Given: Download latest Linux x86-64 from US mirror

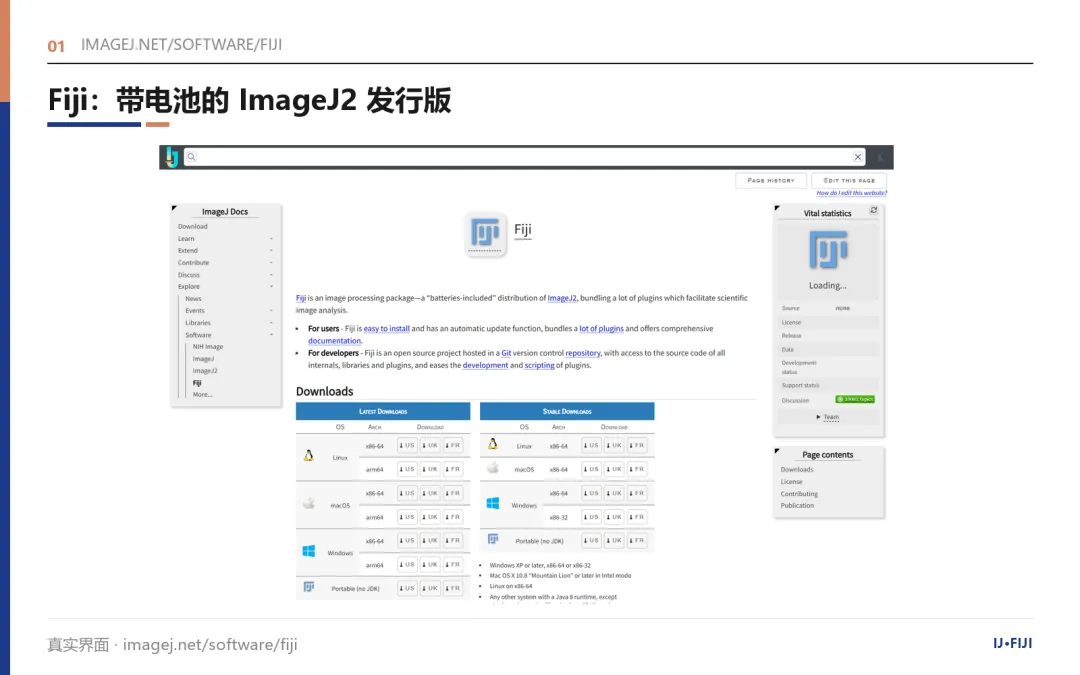Looking at the screenshot, I should (407, 446).
